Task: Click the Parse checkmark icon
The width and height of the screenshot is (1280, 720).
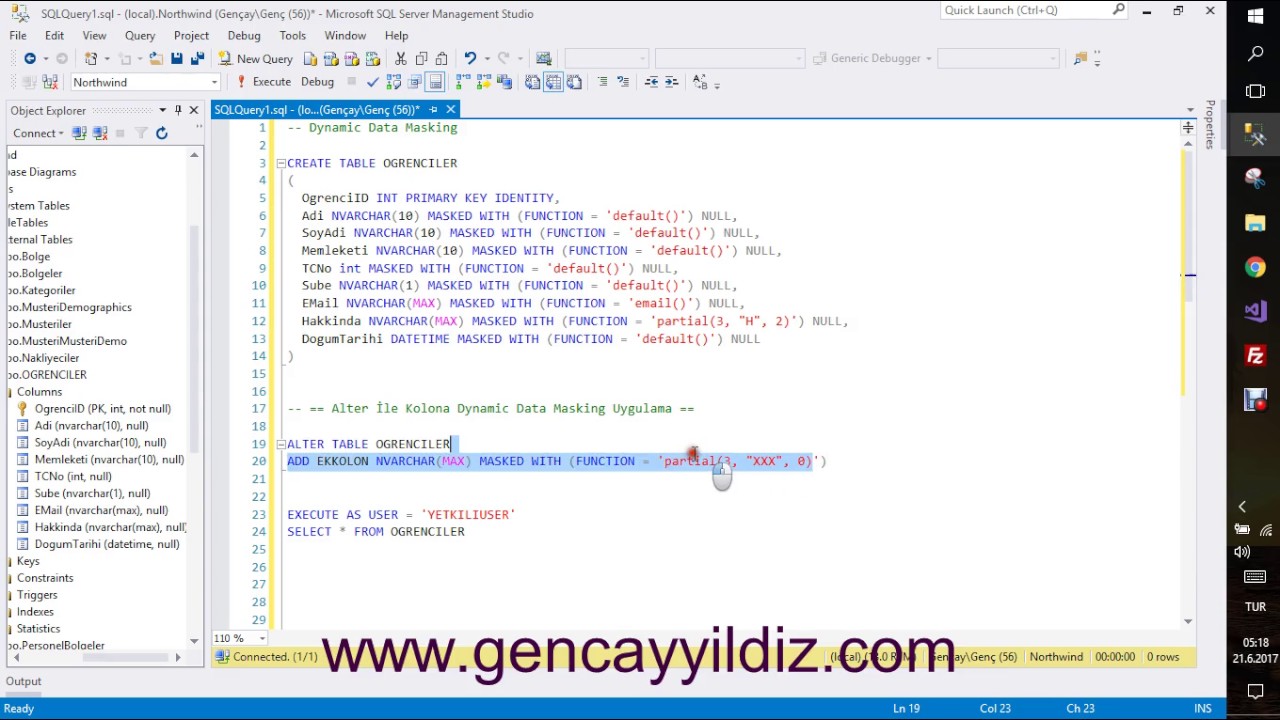Action: (373, 82)
